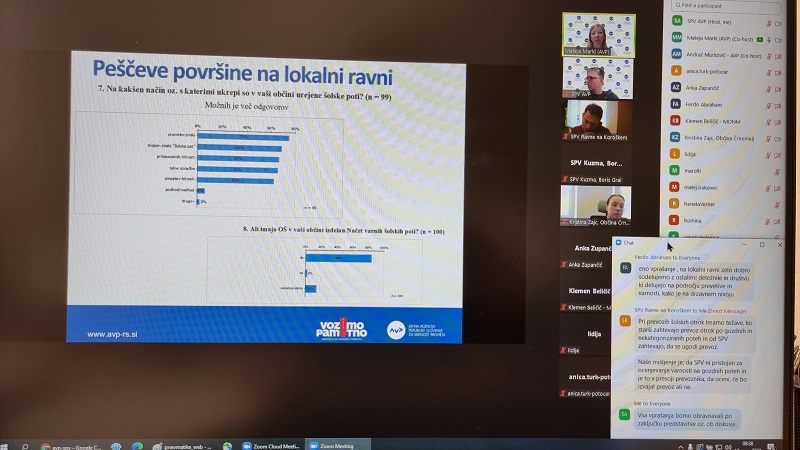Screen dimensions: 800x450
Task: Click SPV AVP host avatar in participants list
Action: coord(677,20)
